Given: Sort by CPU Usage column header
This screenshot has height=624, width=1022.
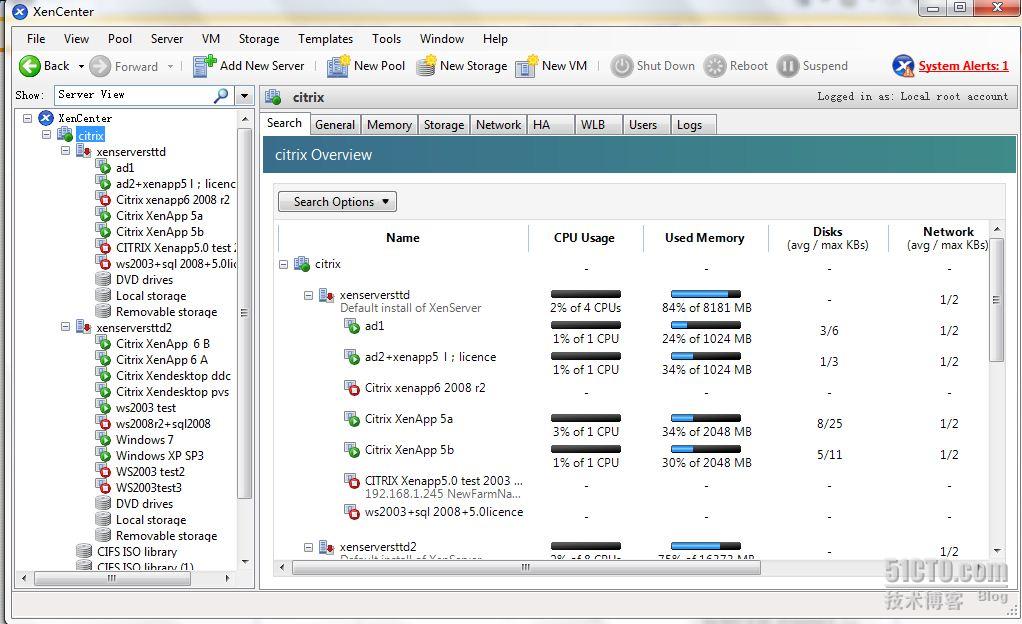Looking at the screenshot, I should [584, 238].
